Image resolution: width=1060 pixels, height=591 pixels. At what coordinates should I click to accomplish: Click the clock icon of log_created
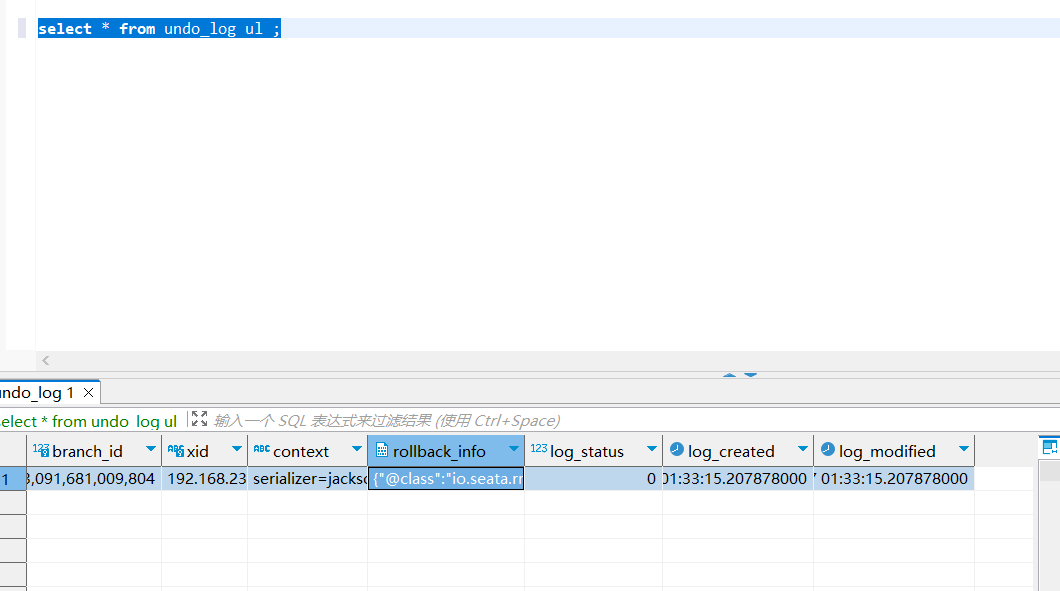point(676,450)
